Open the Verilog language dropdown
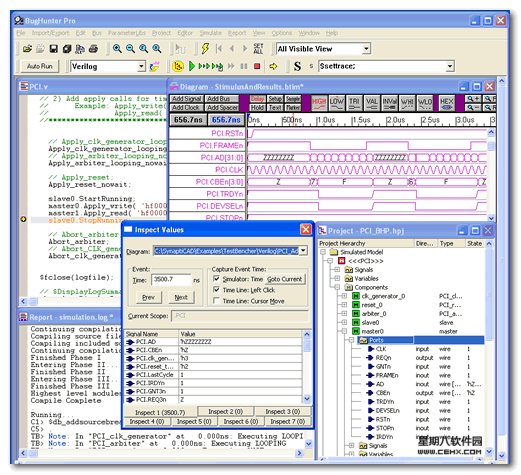Viewport: 521px width, 475px height. pyautogui.click(x=141, y=66)
